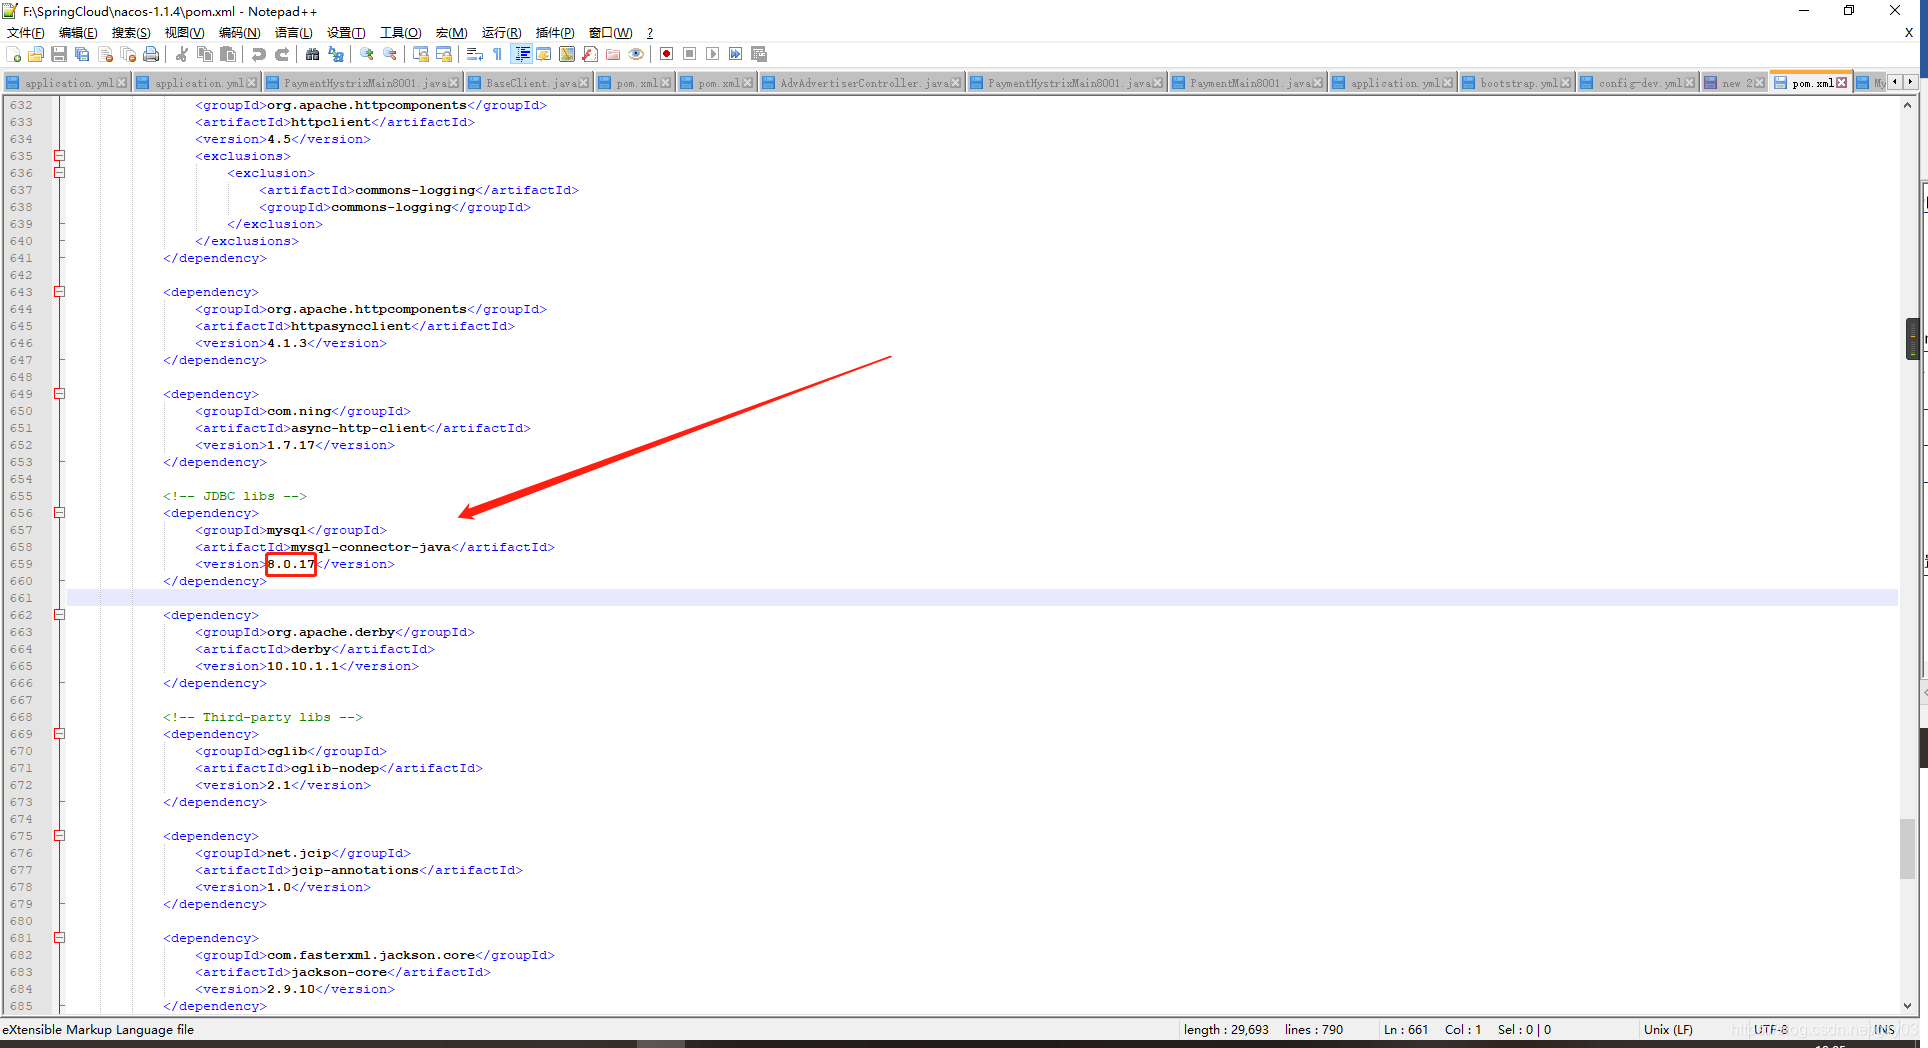Click the vertical scrollbar thumb
This screenshot has height=1048, width=1928.
click(1908, 849)
